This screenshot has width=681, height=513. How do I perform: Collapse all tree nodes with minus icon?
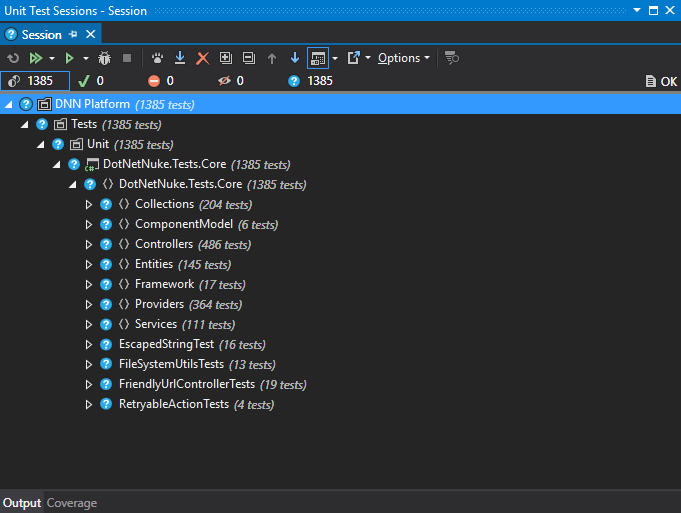click(248, 58)
